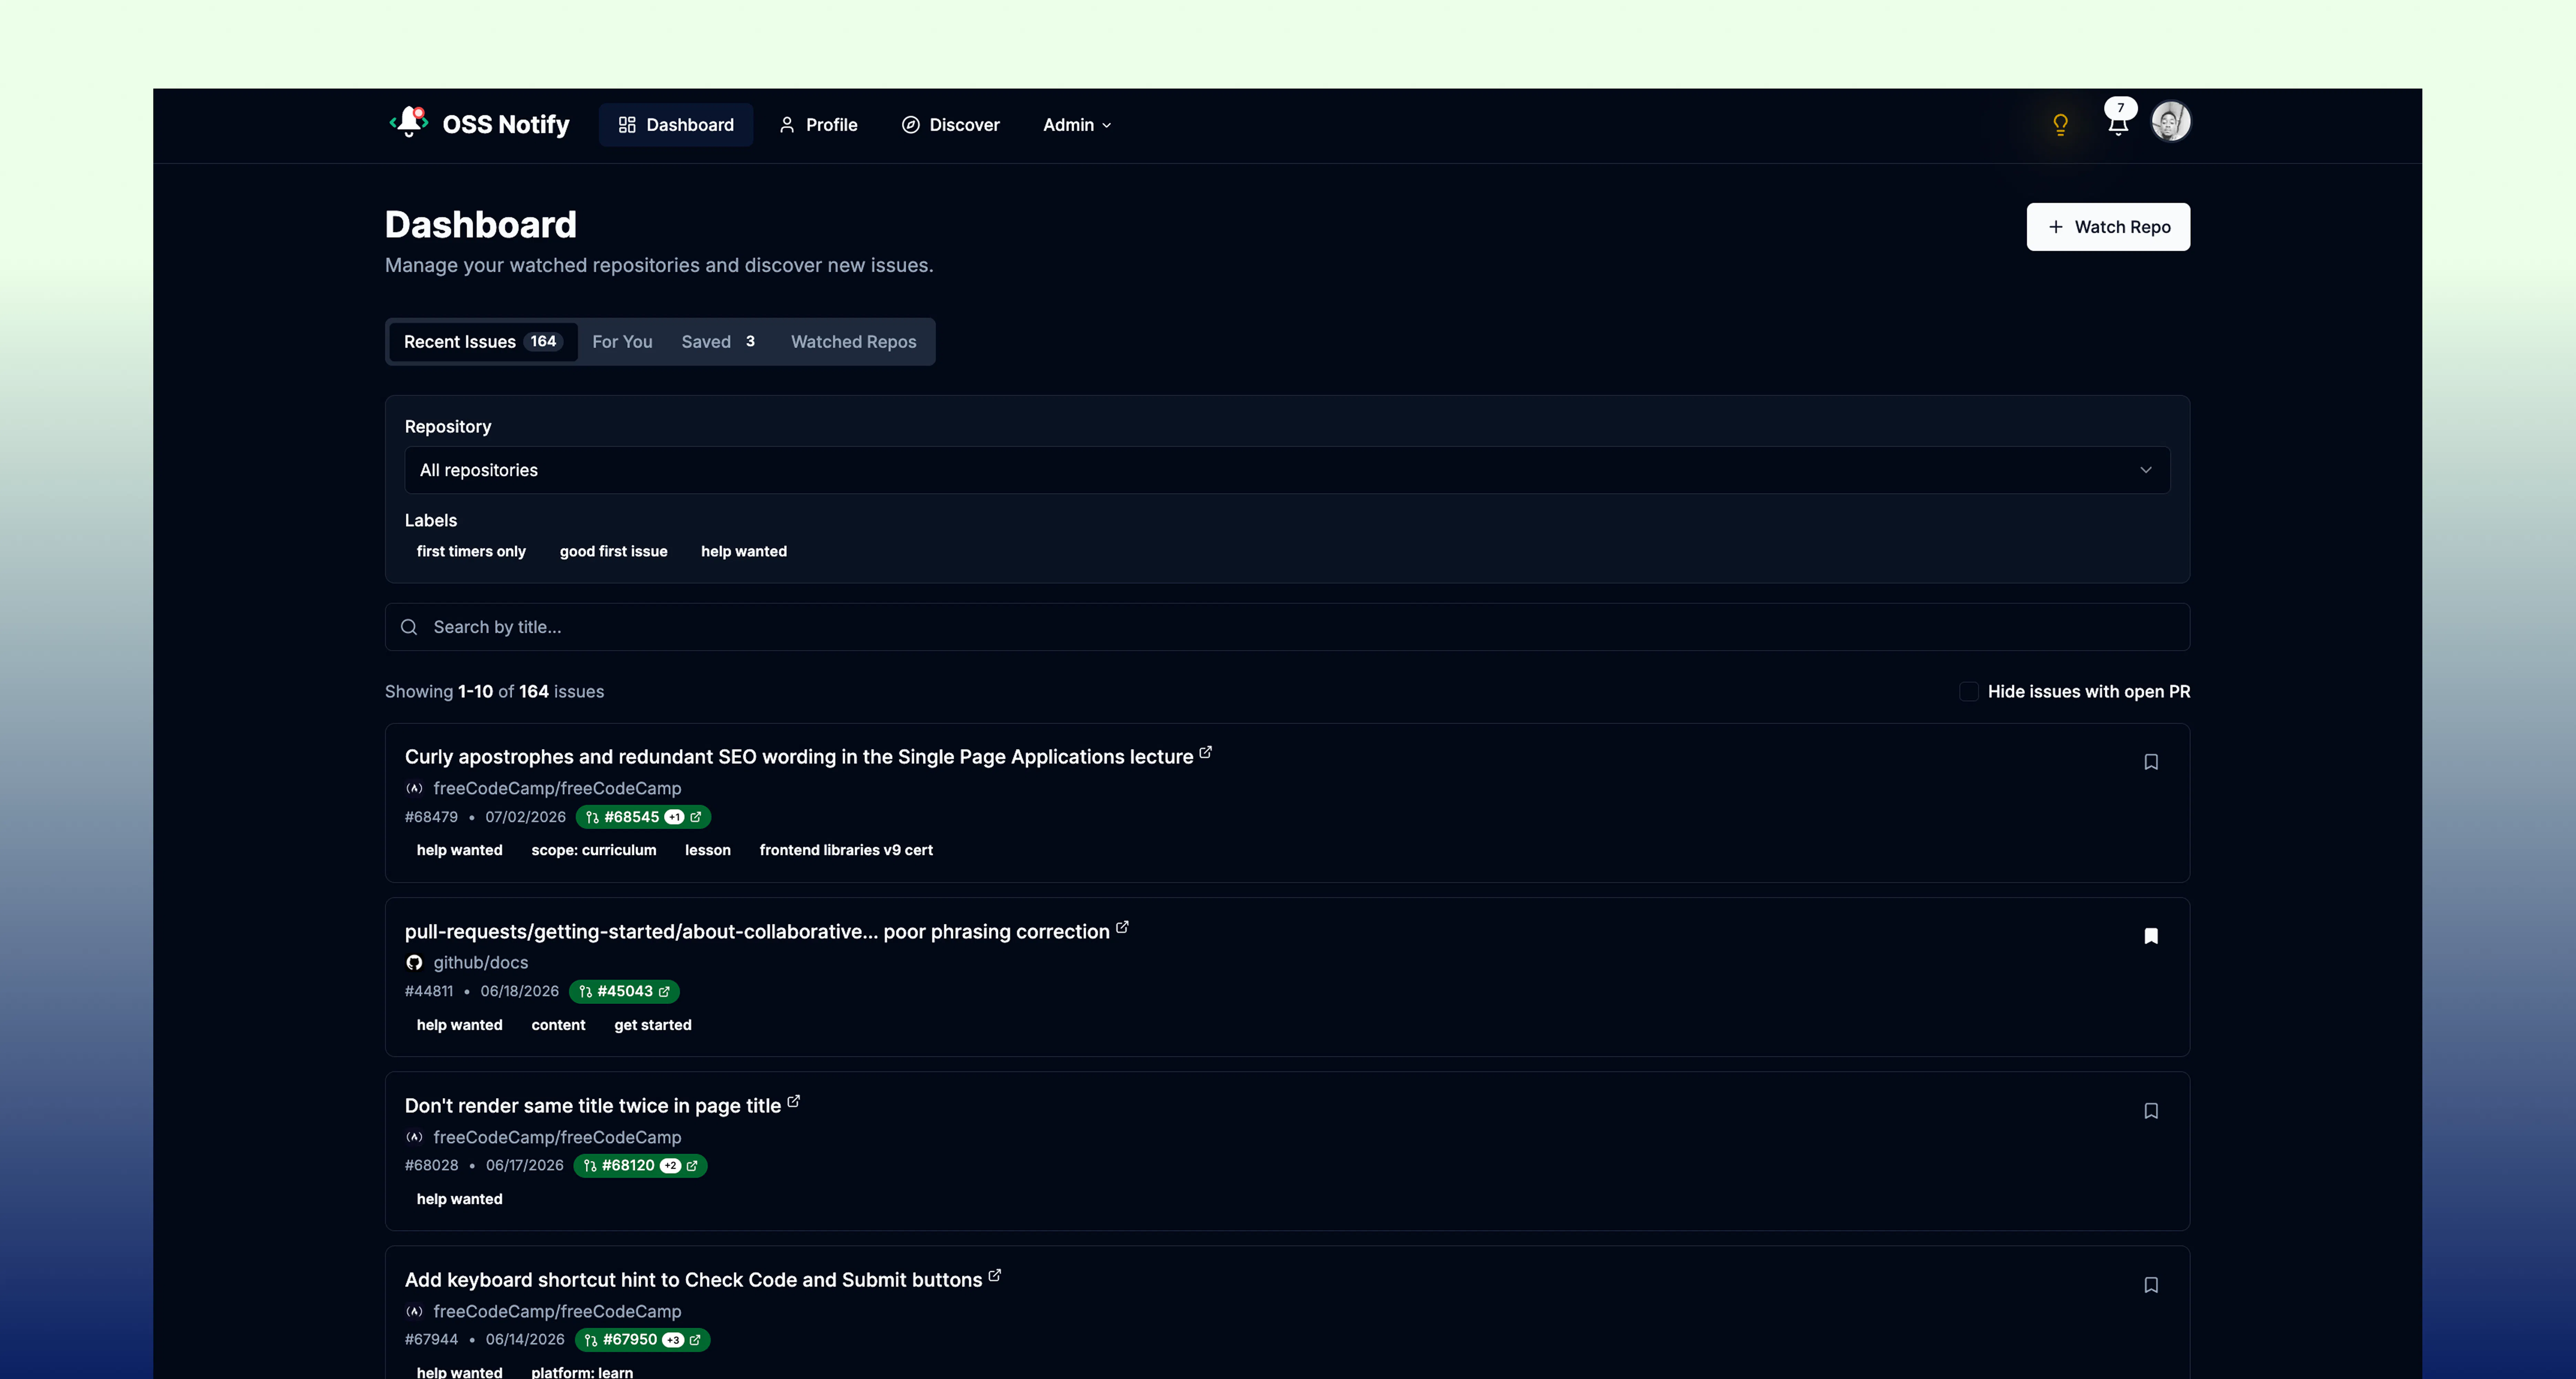Screen dimensions: 2576x1379
Task: Click the external icon in #45043 badge
Action: point(664,992)
